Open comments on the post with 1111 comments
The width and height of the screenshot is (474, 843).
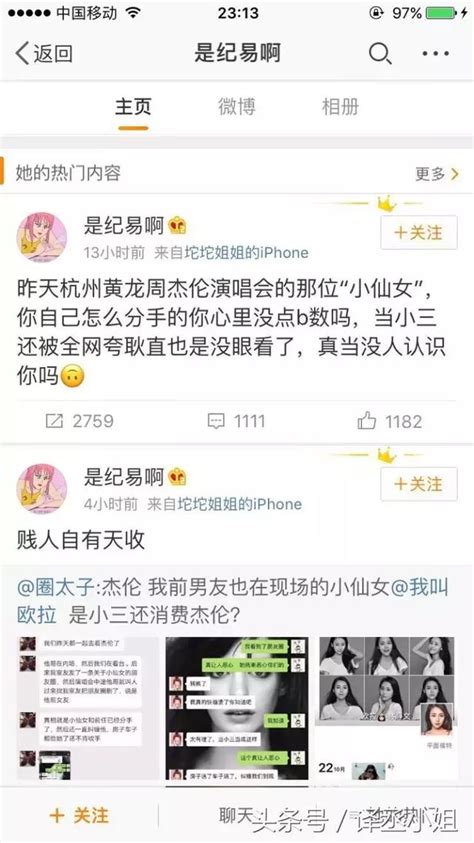[x=236, y=421]
